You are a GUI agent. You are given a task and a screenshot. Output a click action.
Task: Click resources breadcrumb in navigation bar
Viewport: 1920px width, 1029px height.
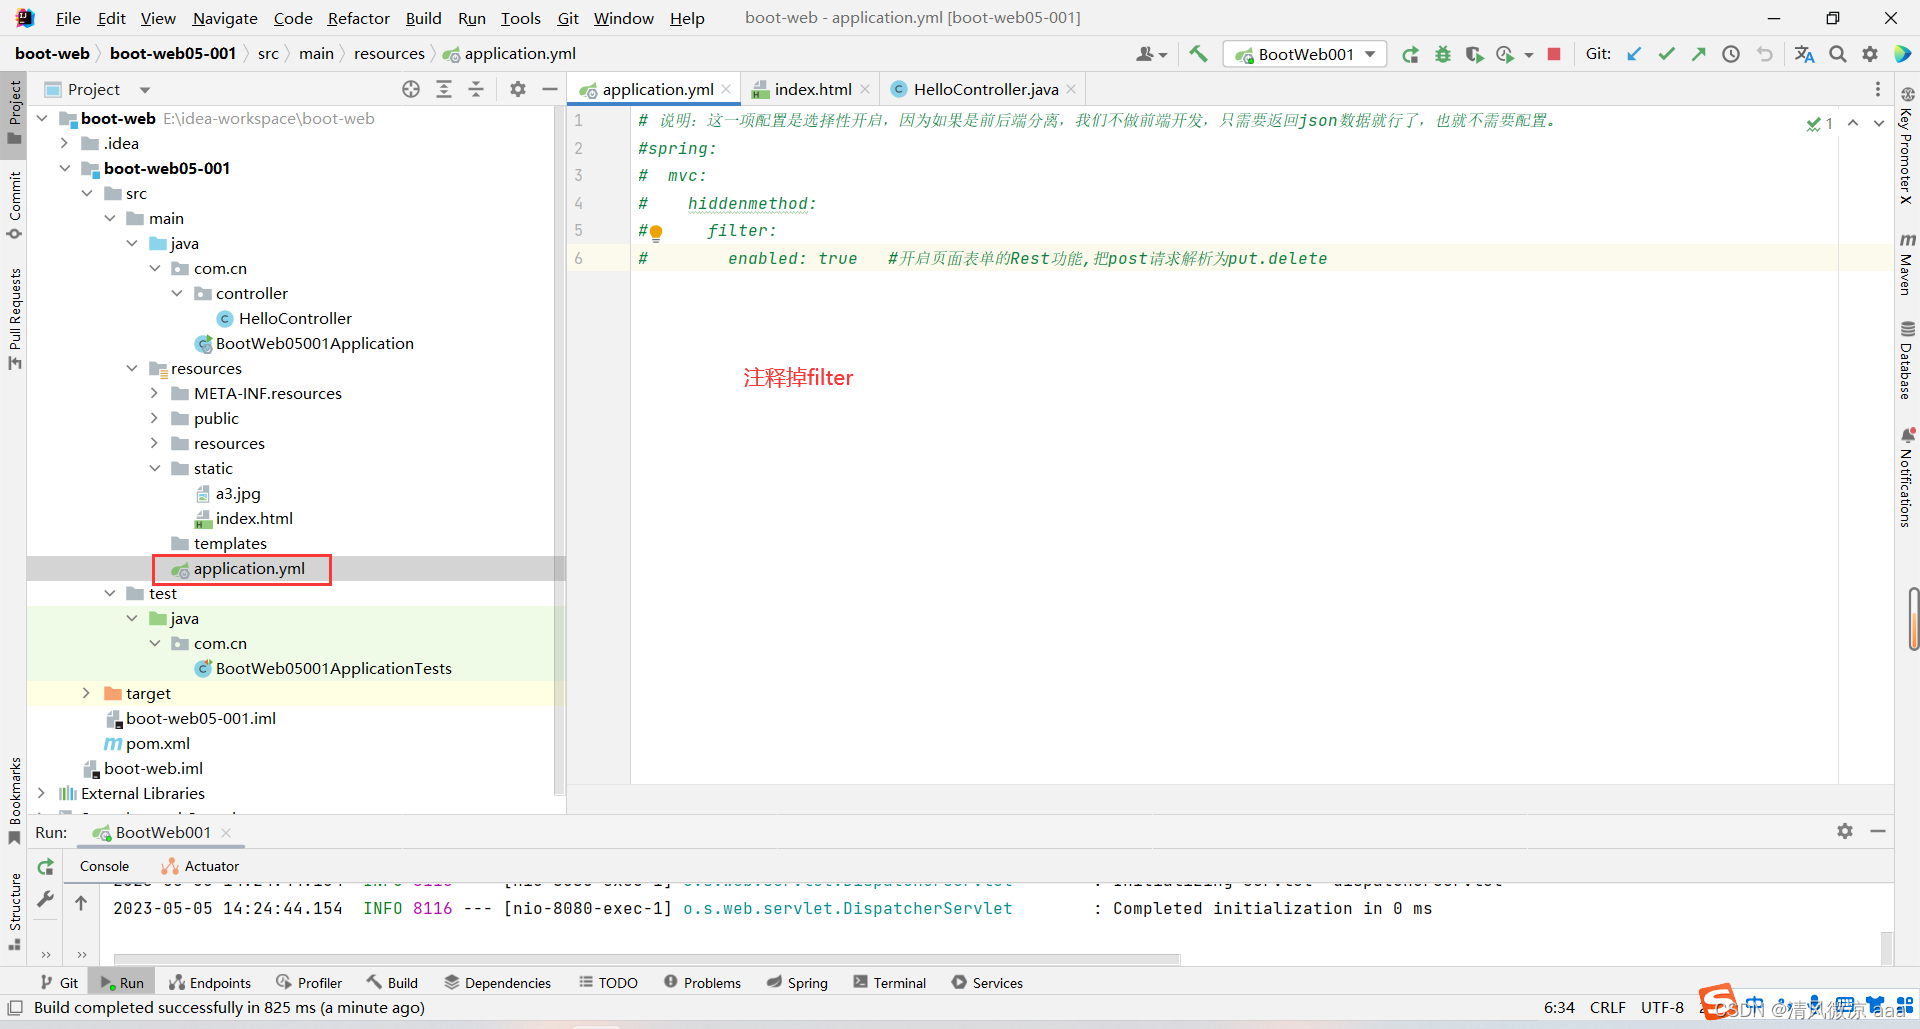[389, 54]
